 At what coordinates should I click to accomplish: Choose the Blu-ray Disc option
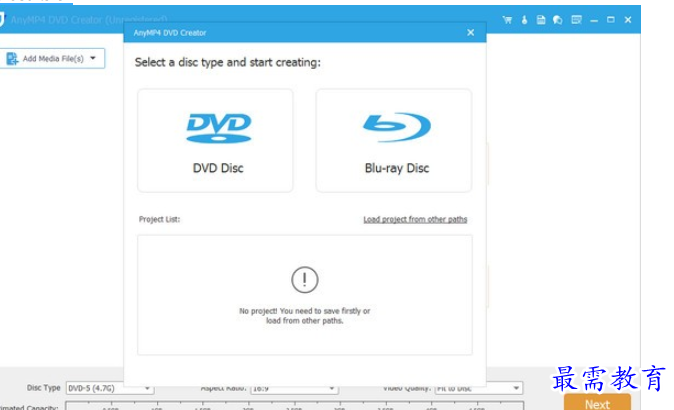pyautogui.click(x=394, y=141)
